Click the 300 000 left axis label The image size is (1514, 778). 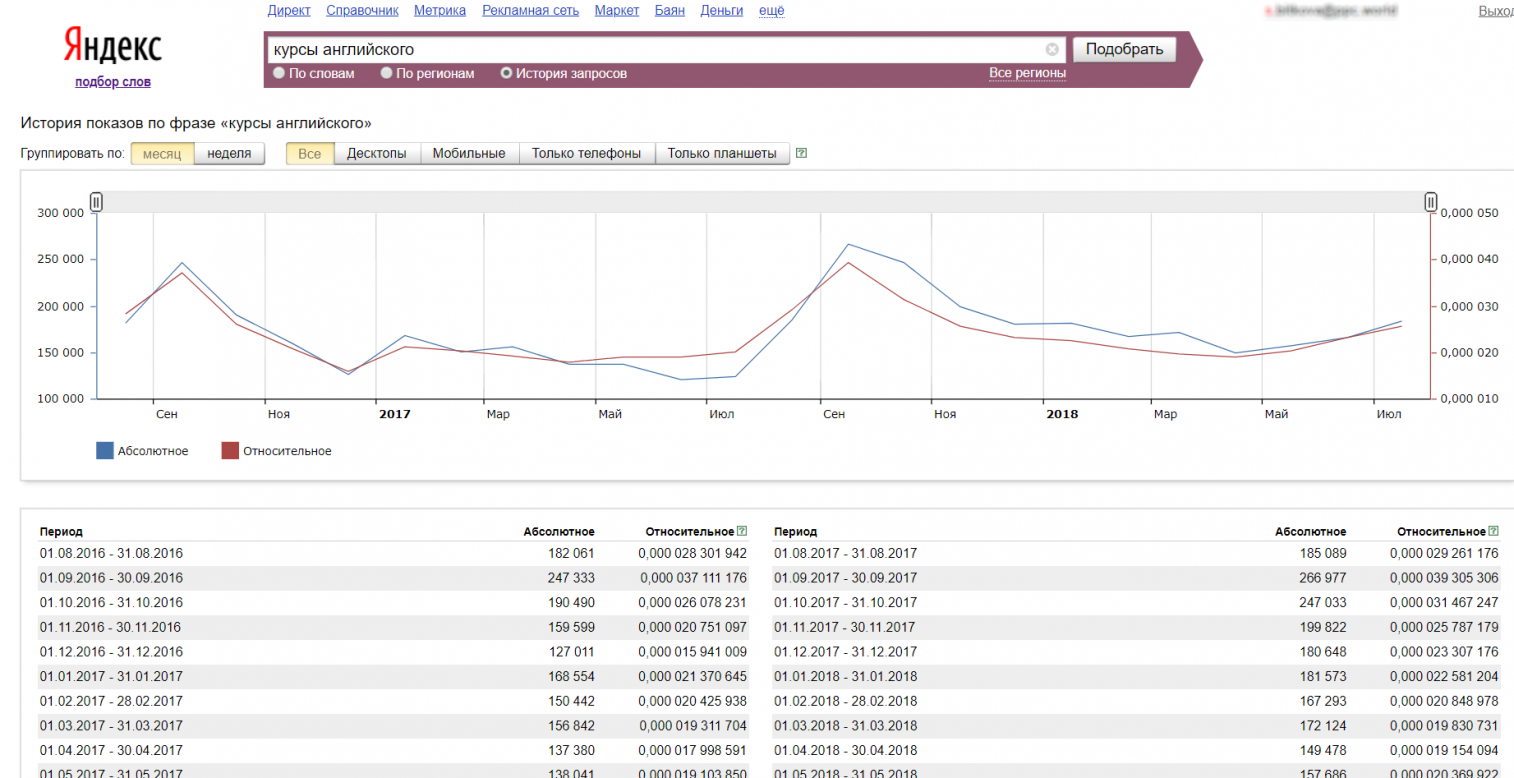(x=62, y=213)
